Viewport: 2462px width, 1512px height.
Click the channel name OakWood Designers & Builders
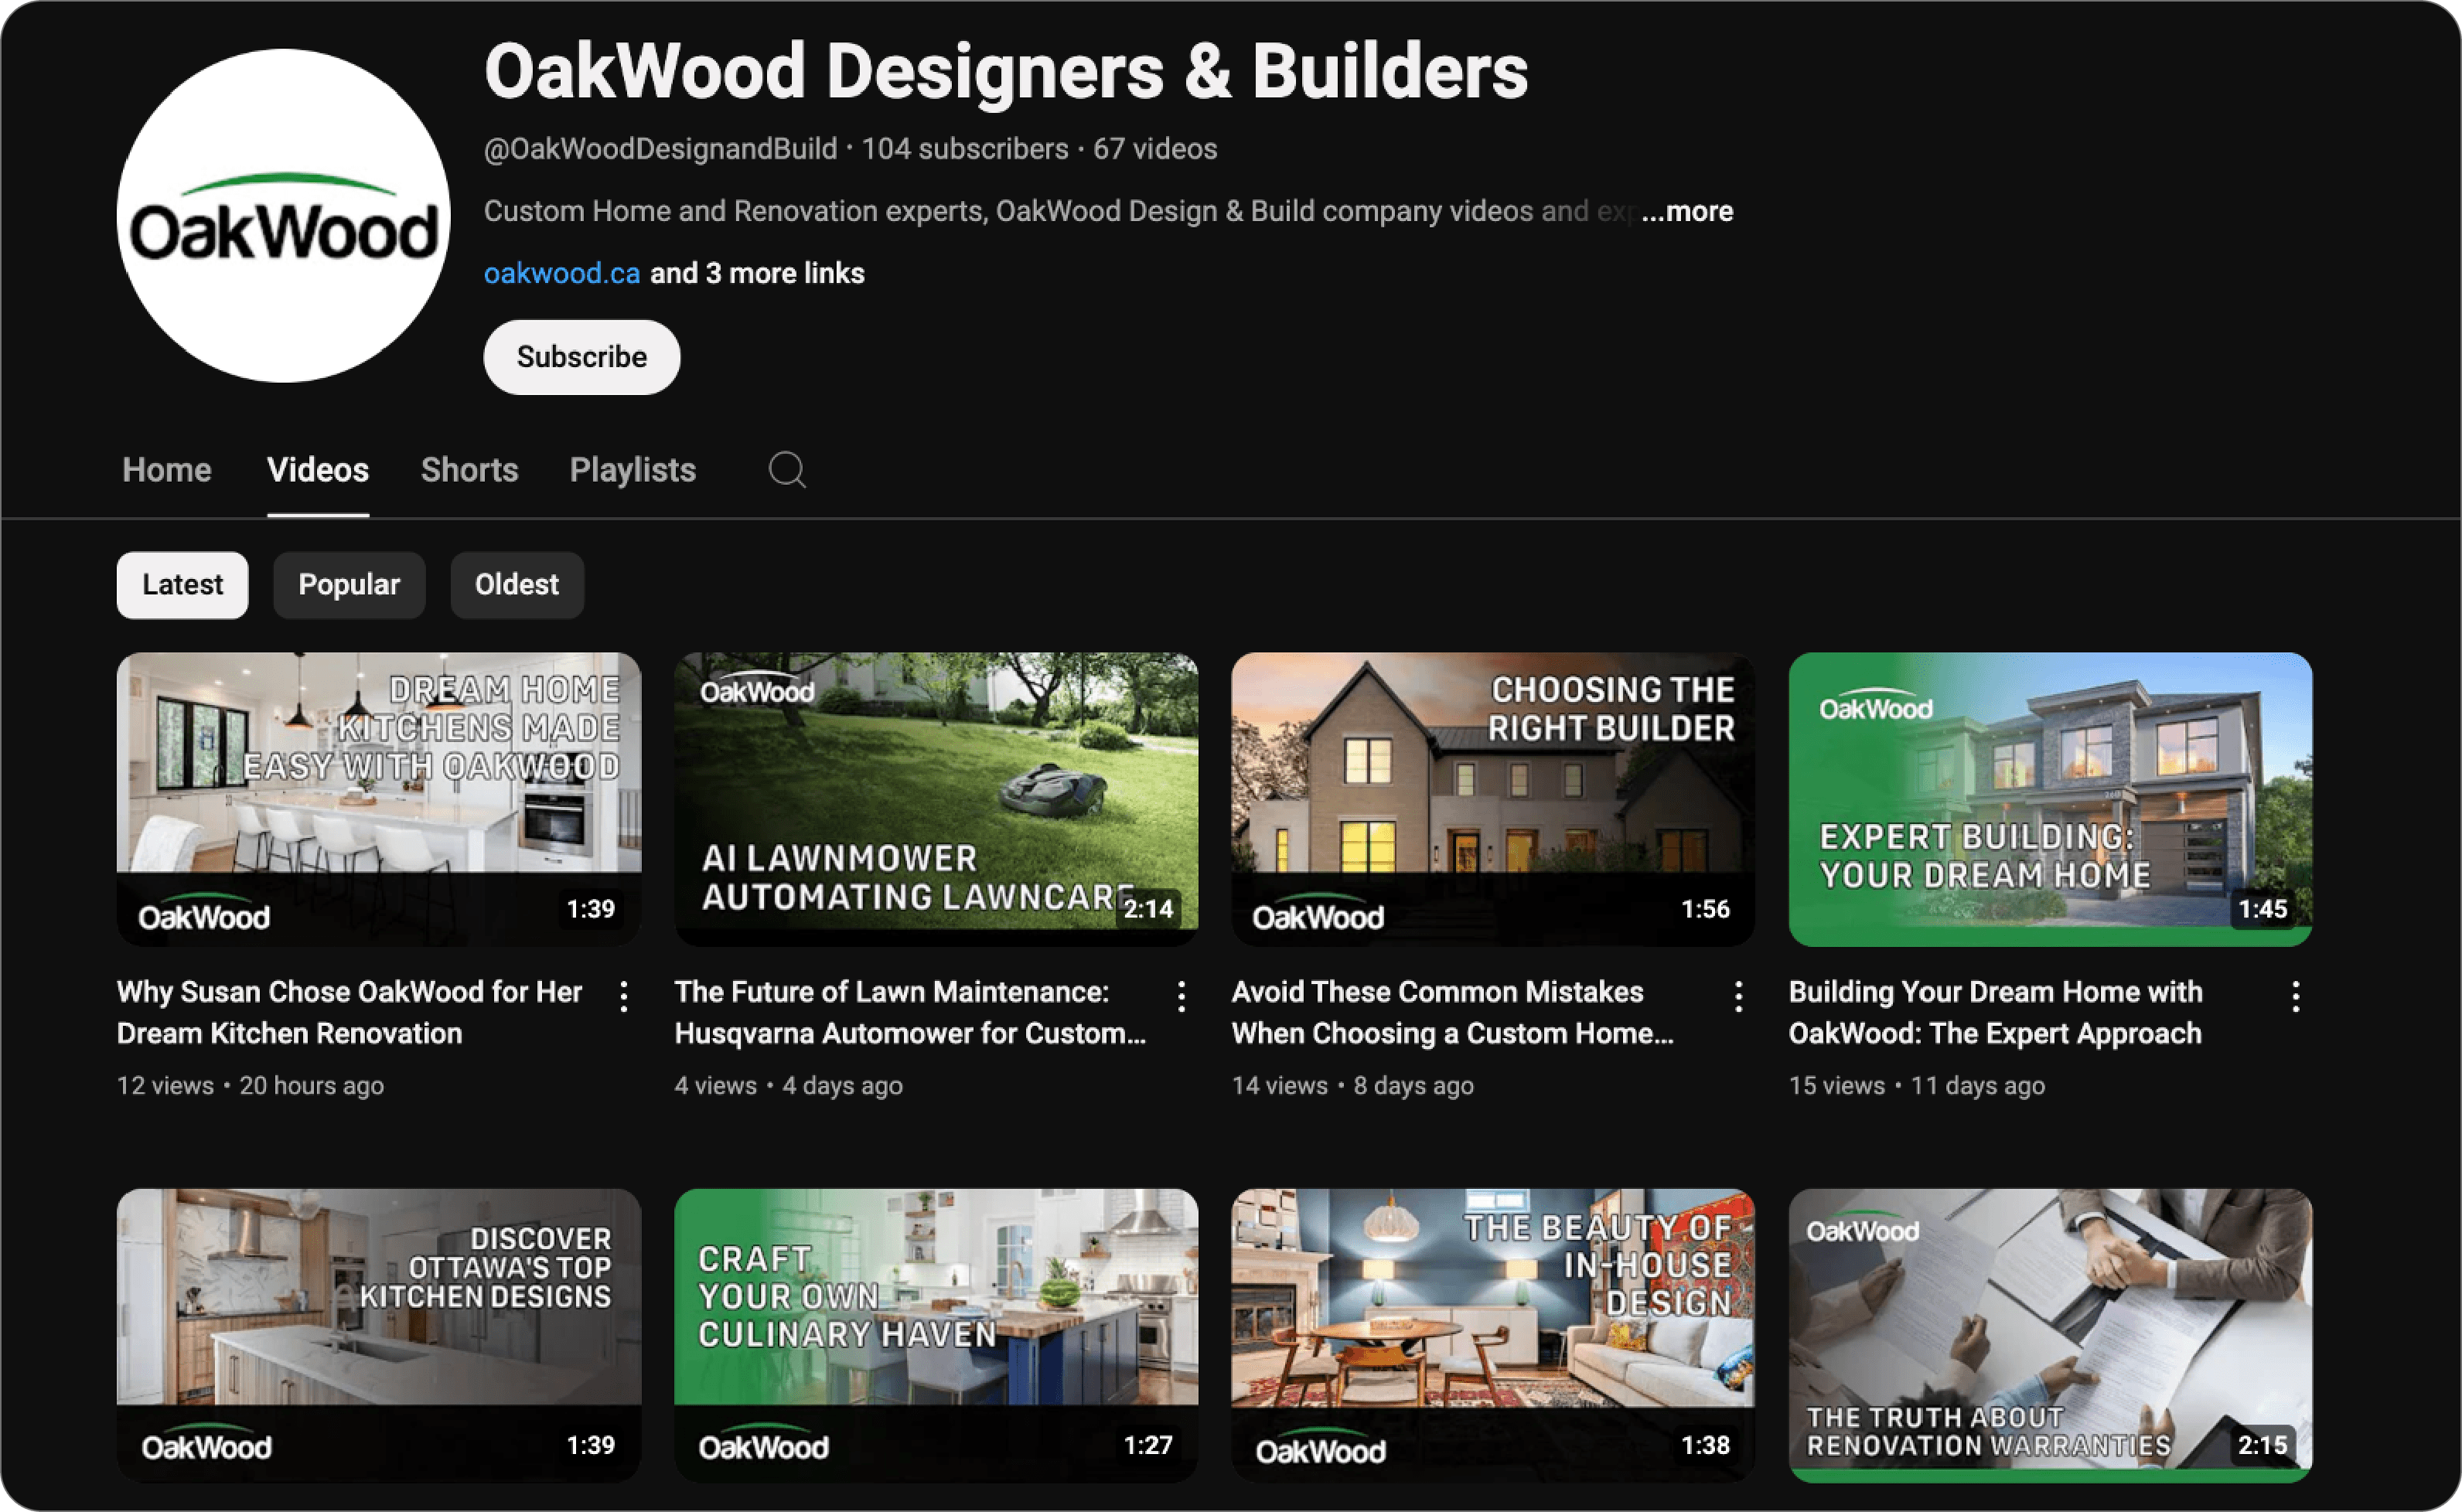tap(1006, 72)
